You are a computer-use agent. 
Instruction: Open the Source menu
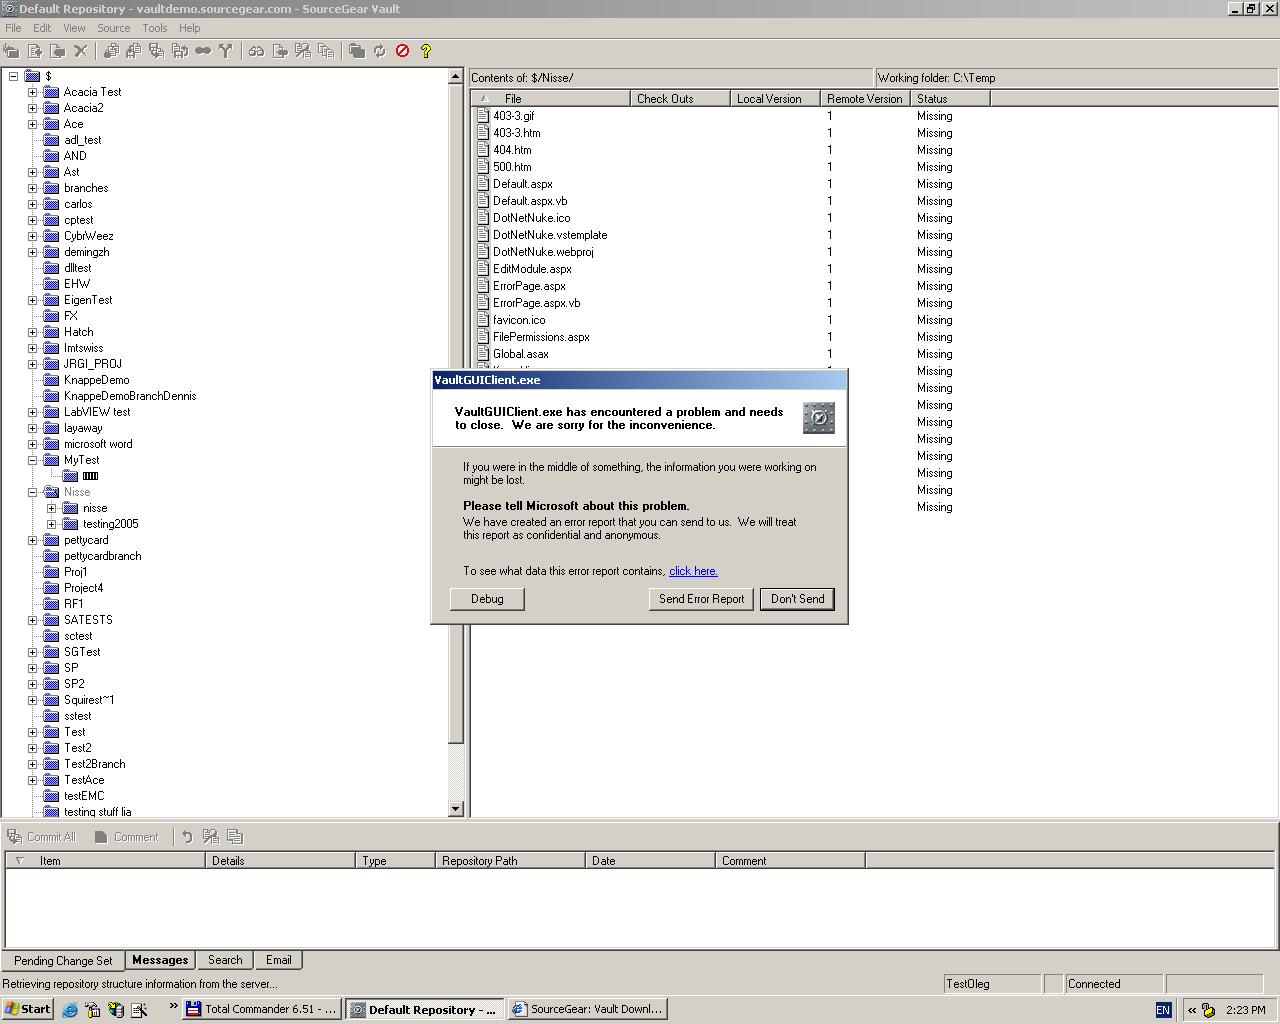point(113,28)
